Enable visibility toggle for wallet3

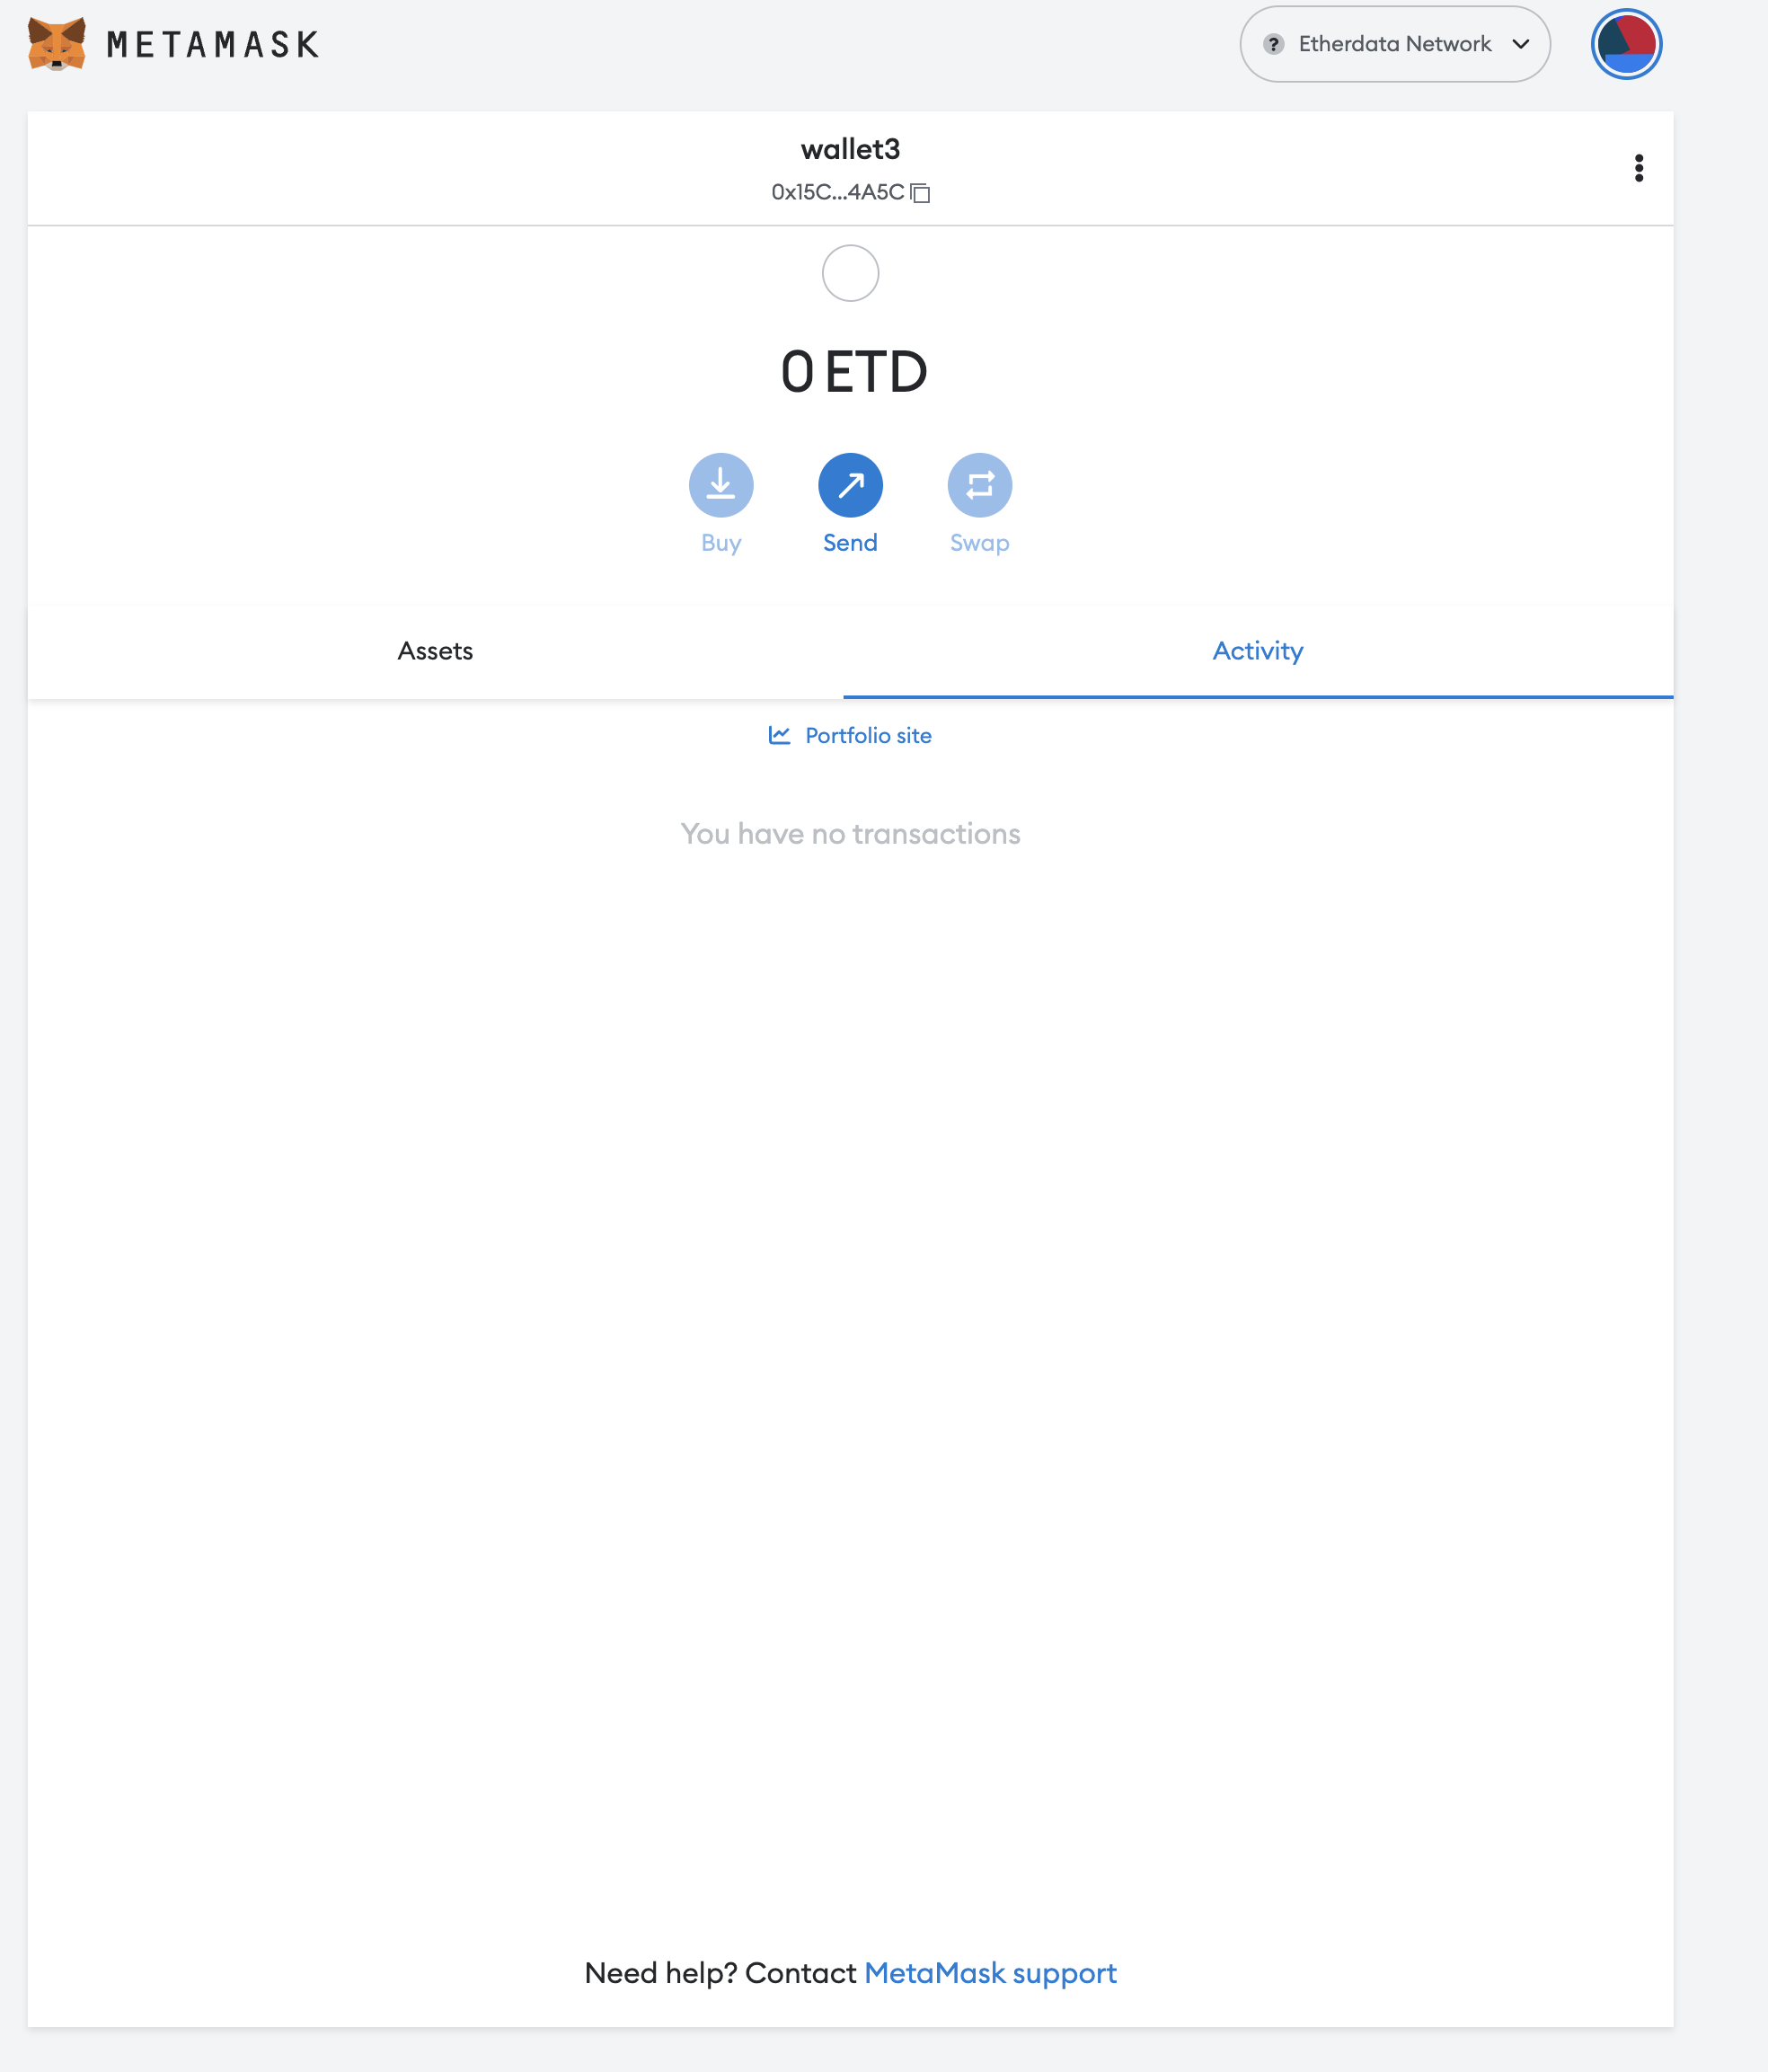tap(1637, 168)
